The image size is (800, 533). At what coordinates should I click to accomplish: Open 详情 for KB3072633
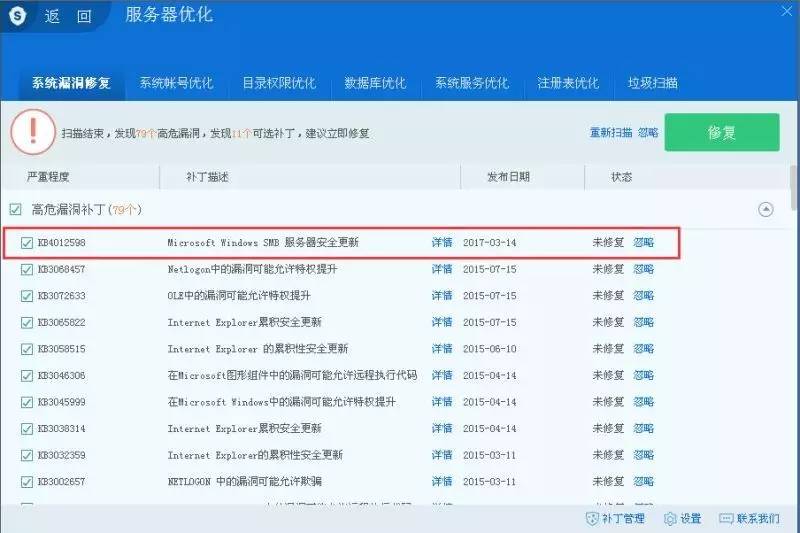point(442,295)
